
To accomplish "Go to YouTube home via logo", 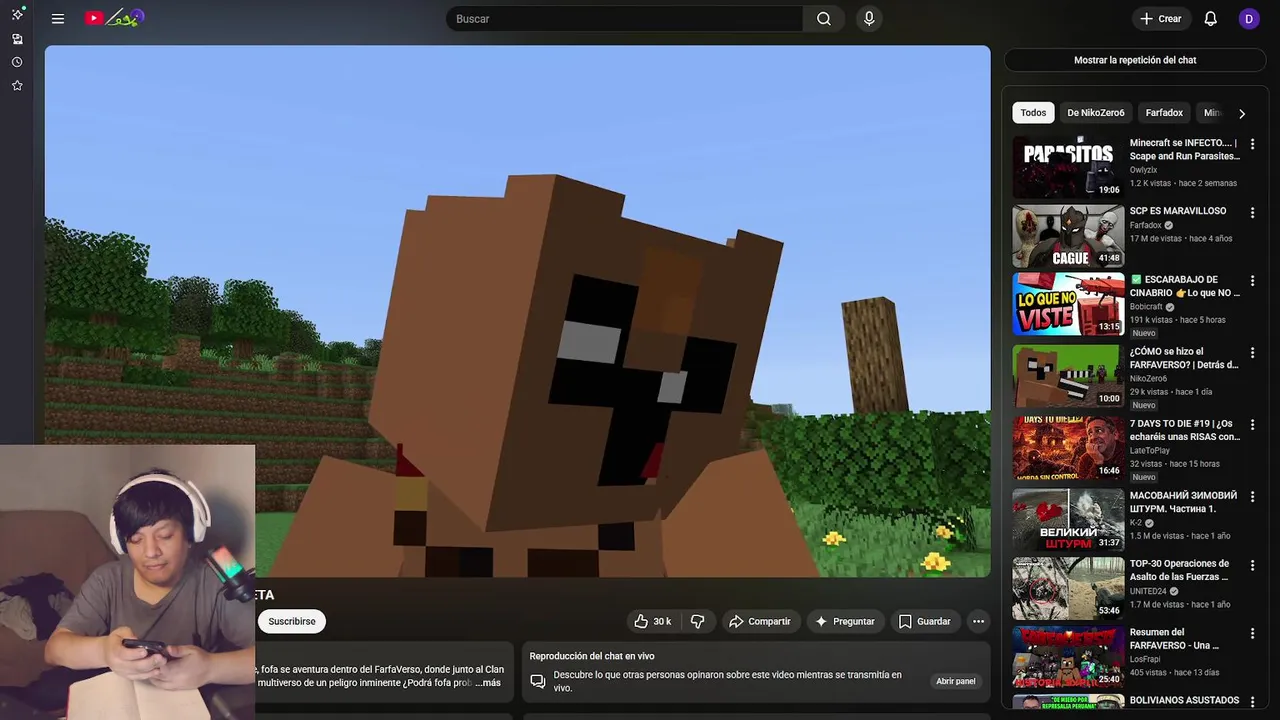I will 114,18.
